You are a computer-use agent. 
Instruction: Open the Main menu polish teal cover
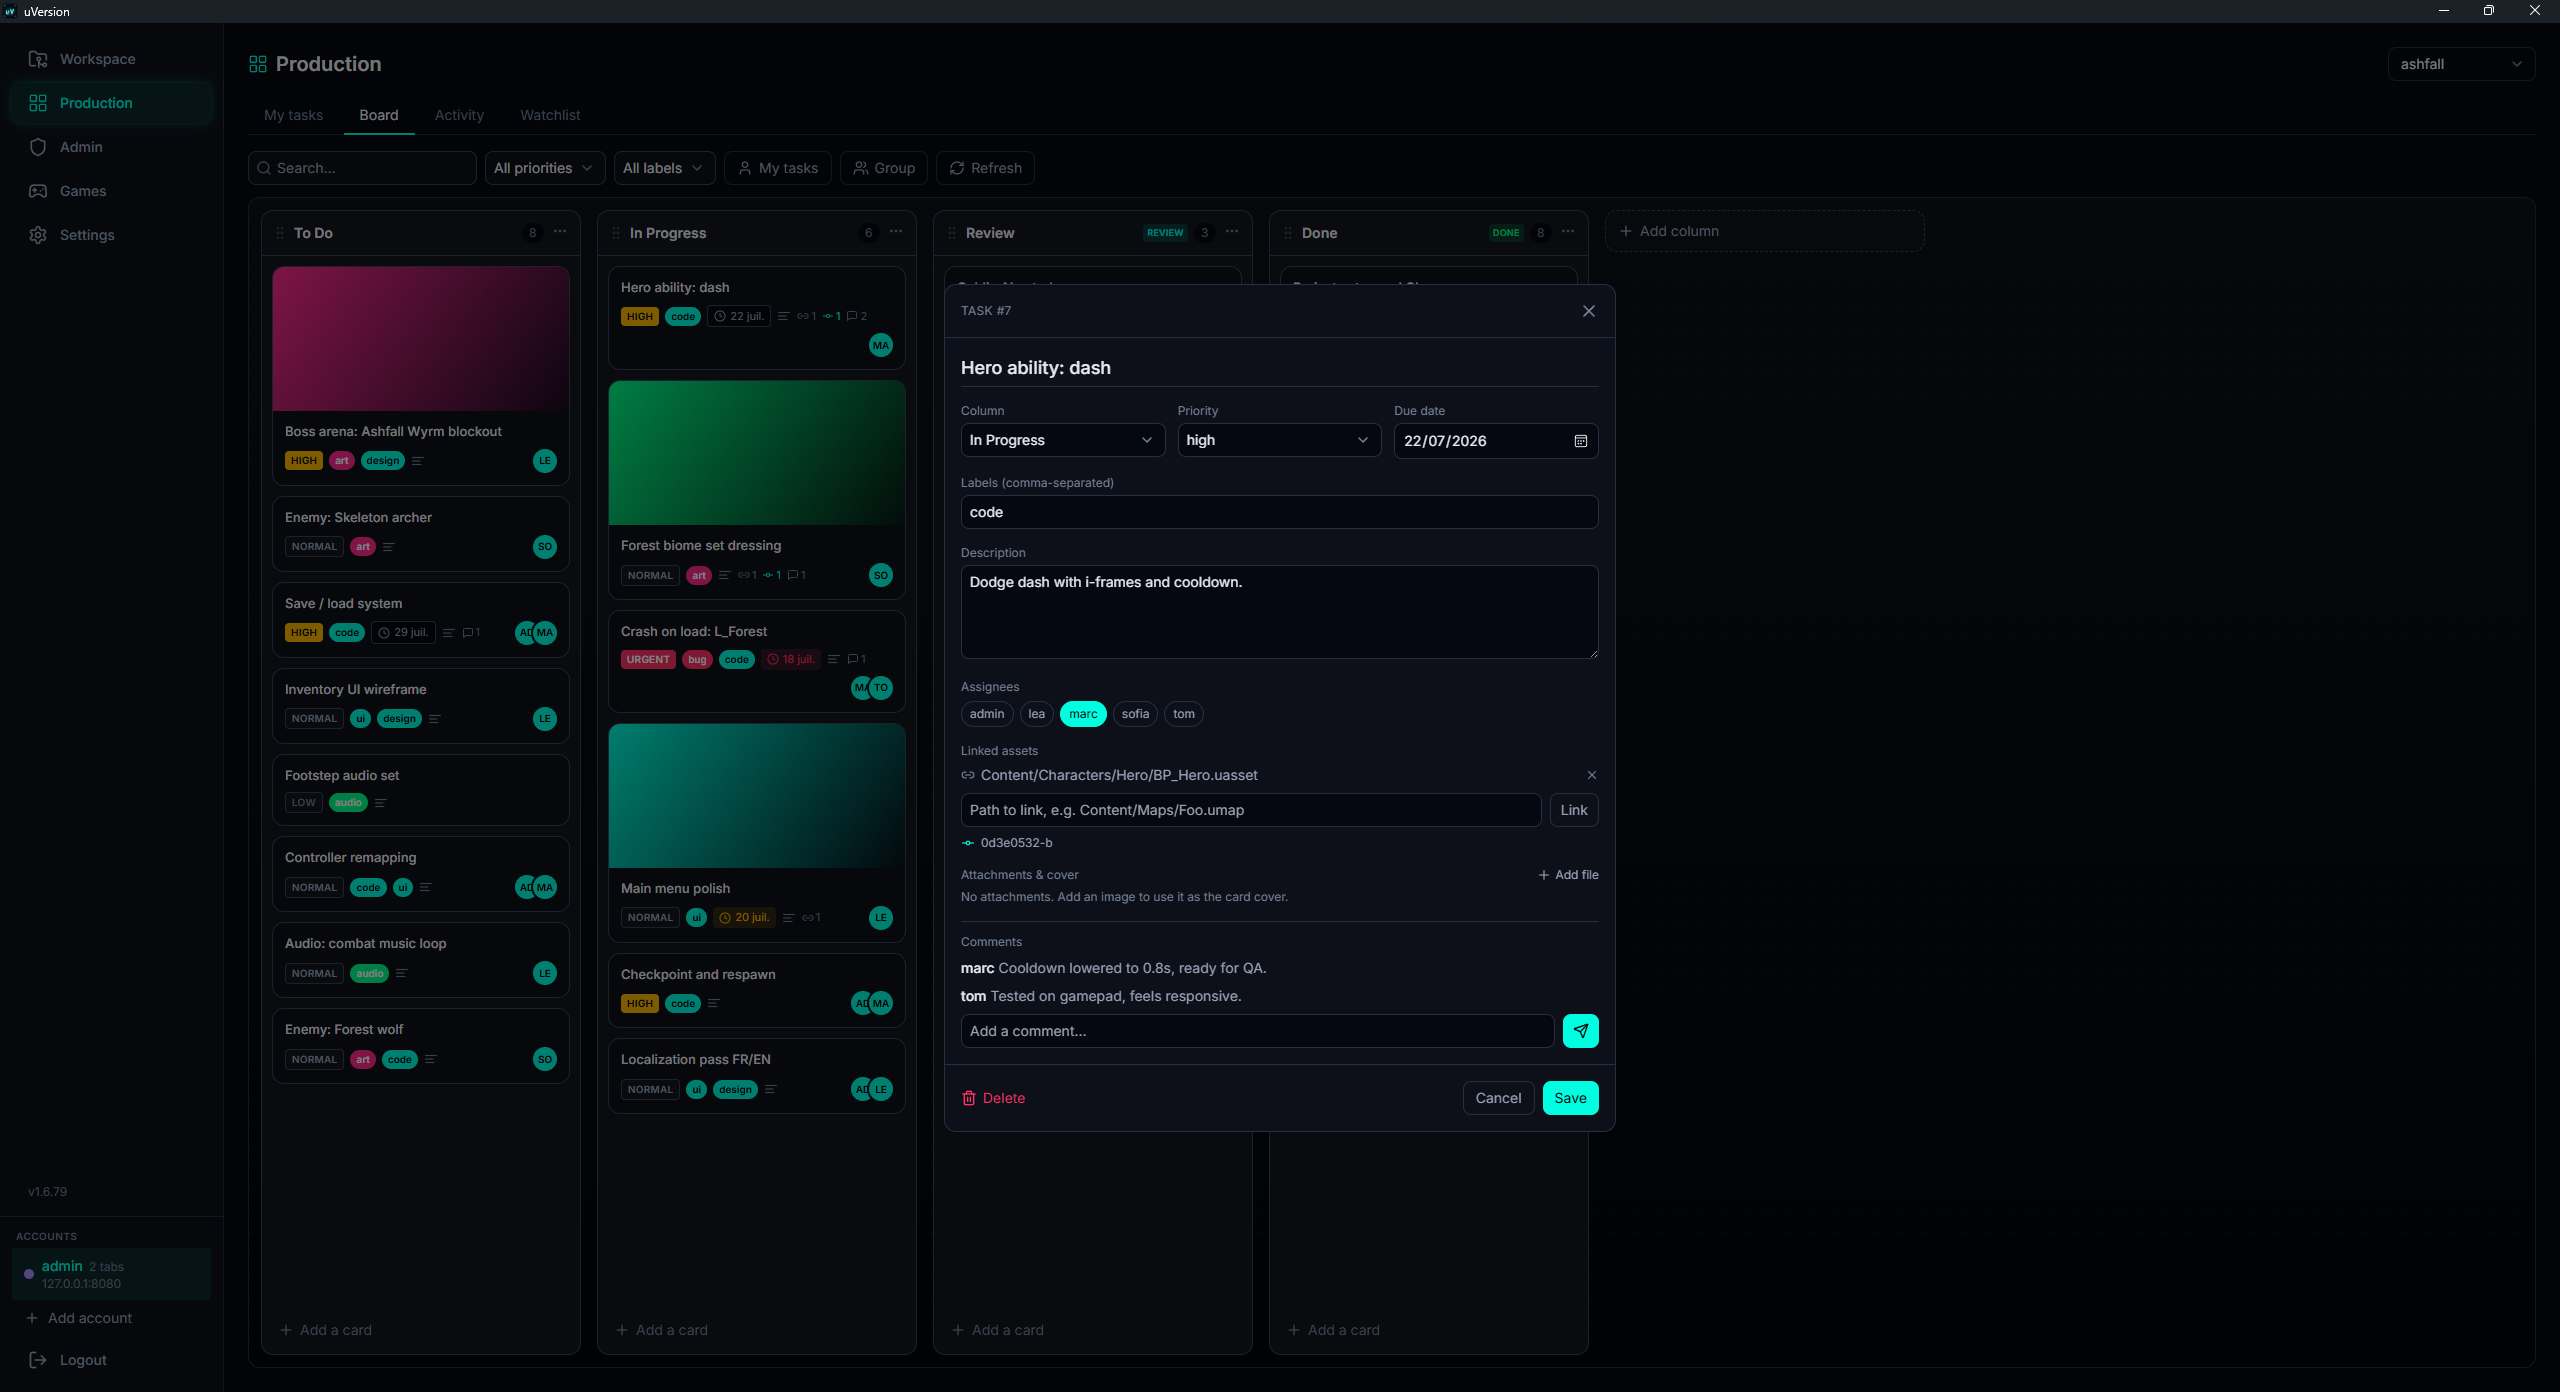pyautogui.click(x=757, y=796)
